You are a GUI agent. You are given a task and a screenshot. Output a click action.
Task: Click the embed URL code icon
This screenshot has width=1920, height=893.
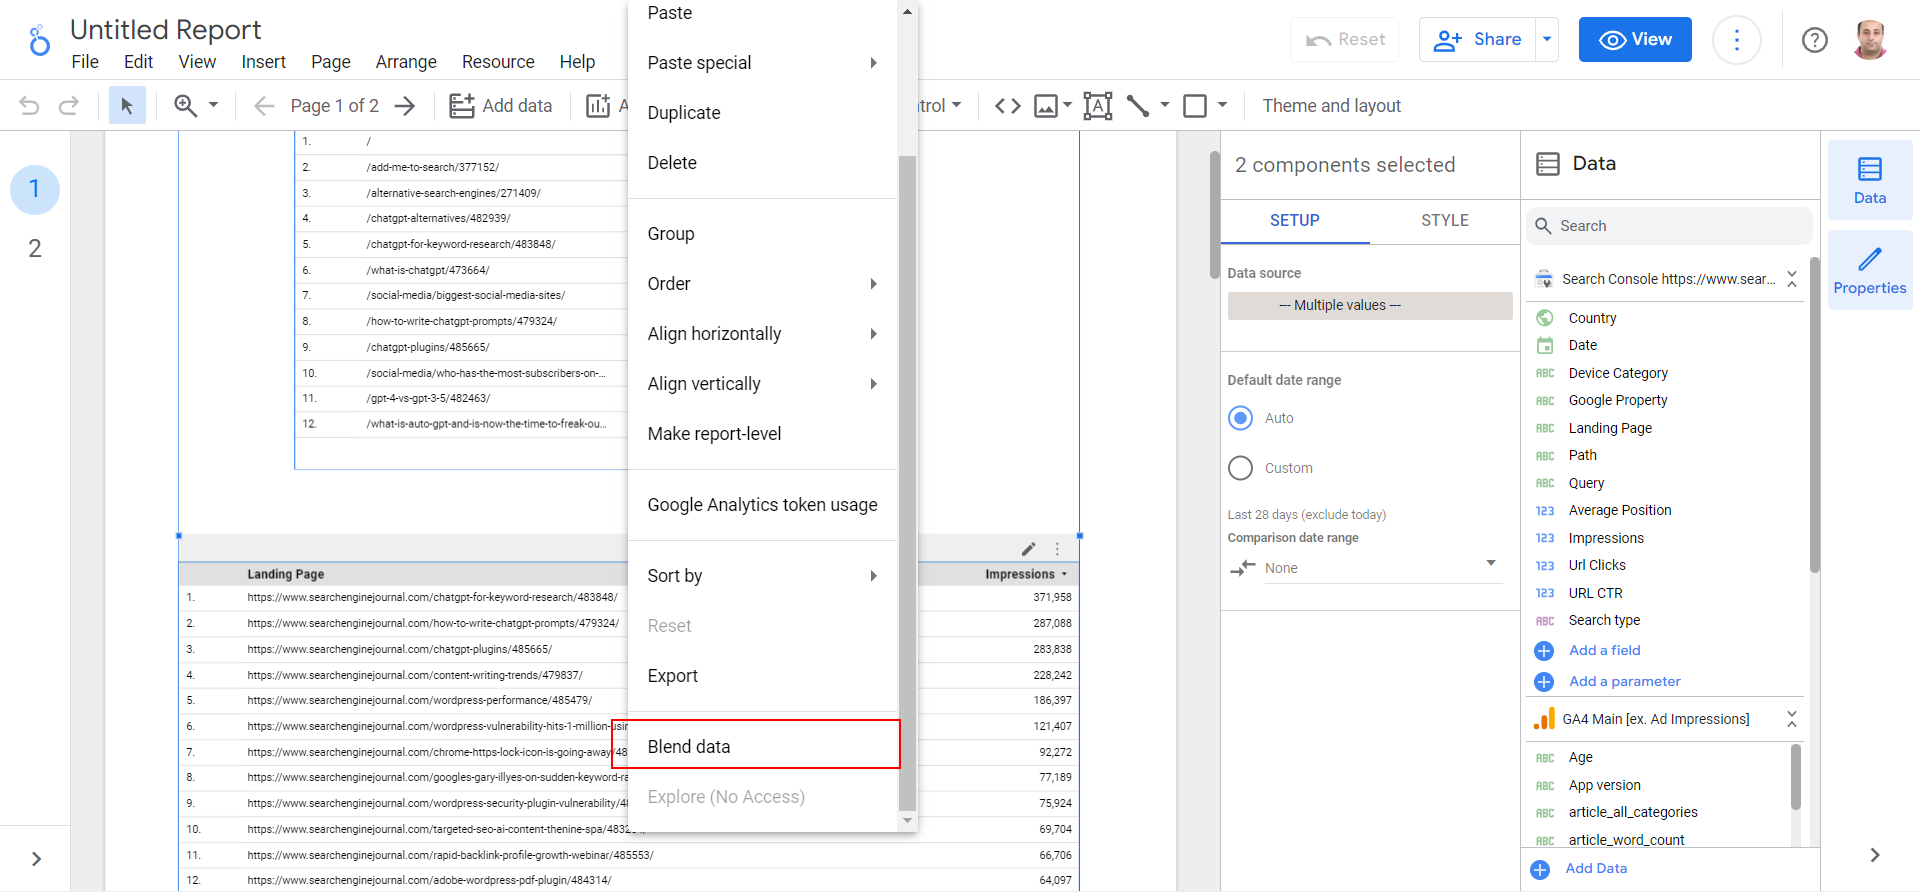tap(1007, 106)
